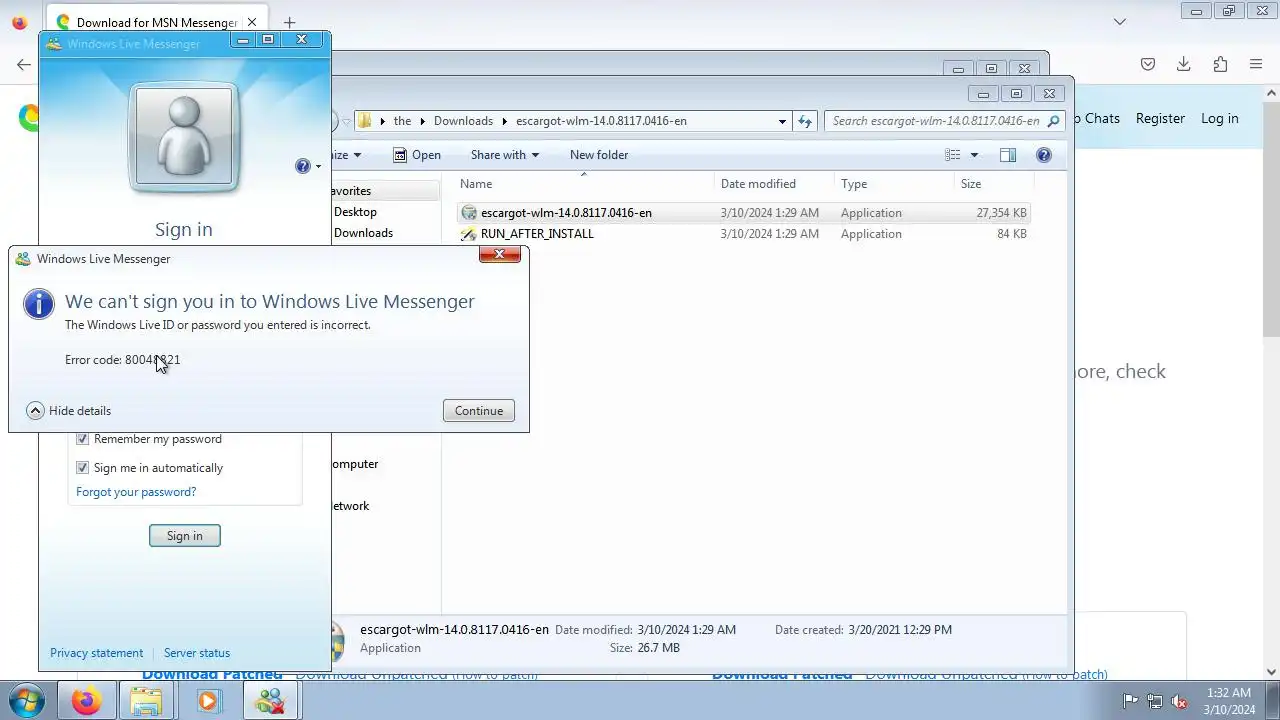Click the search magnifier icon in Explorer
1280x720 pixels.
(1054, 121)
